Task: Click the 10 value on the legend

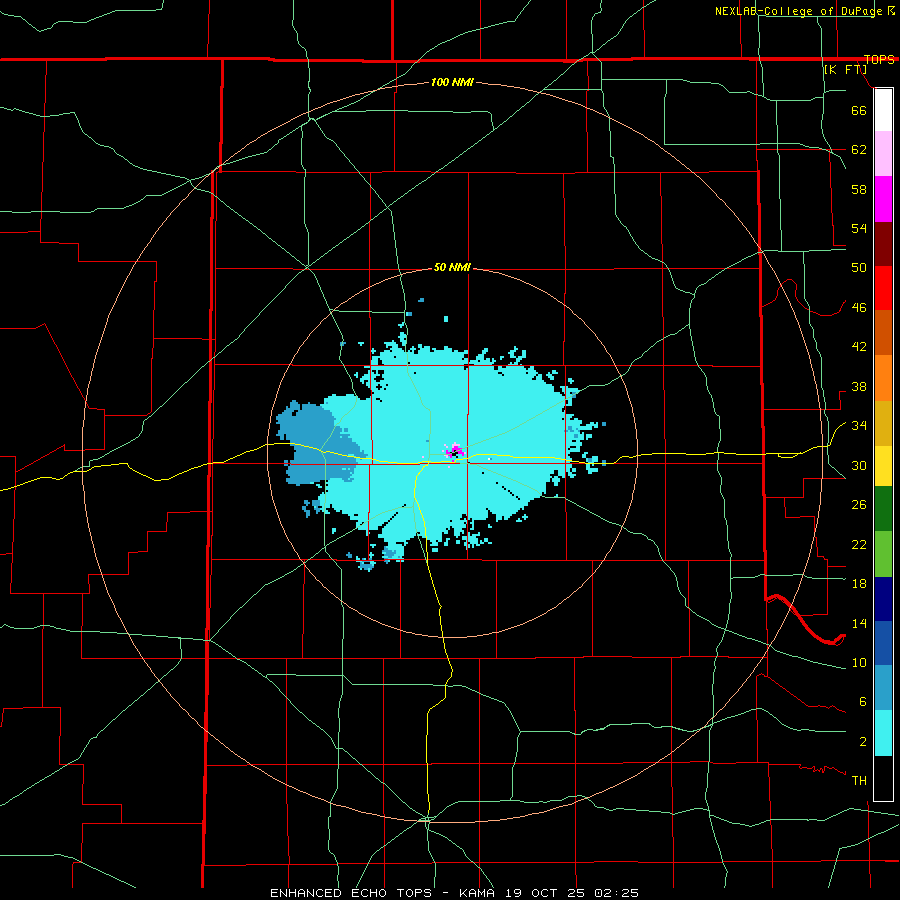Action: click(859, 662)
